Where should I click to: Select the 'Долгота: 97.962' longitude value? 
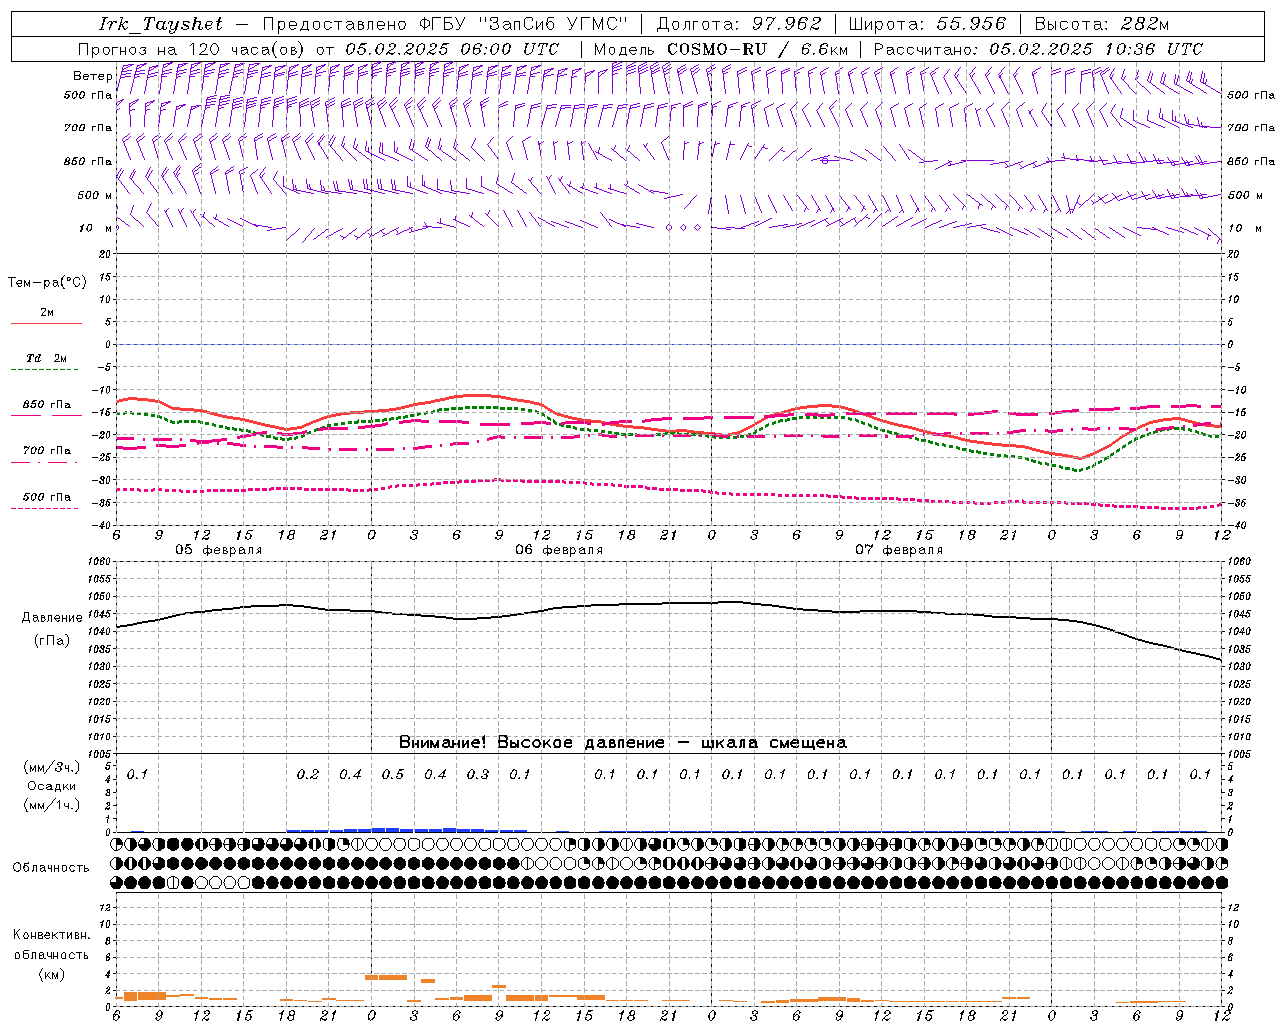[x=738, y=24]
